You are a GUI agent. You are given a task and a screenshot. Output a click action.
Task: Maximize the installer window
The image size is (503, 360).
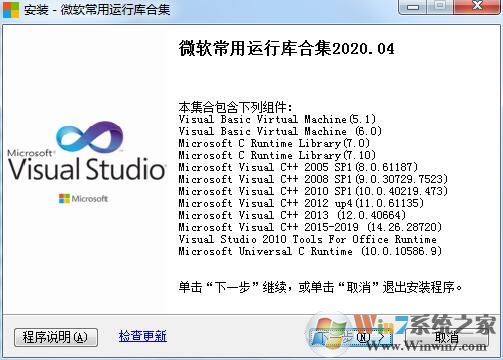[440, 6]
